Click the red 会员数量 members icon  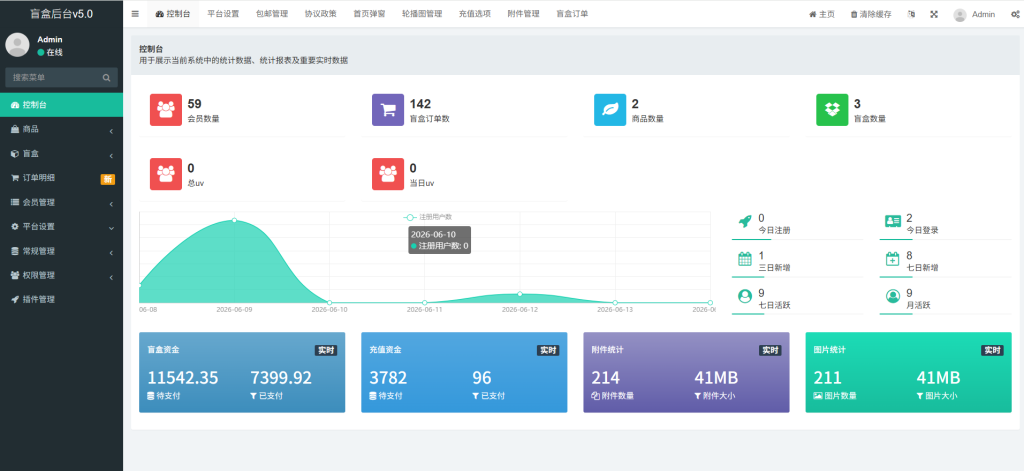coord(166,110)
